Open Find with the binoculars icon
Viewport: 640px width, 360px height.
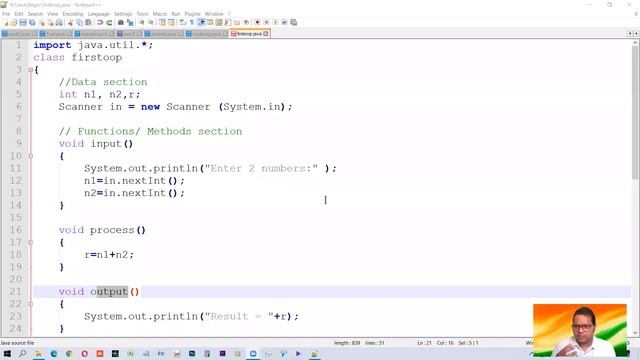coord(121,22)
